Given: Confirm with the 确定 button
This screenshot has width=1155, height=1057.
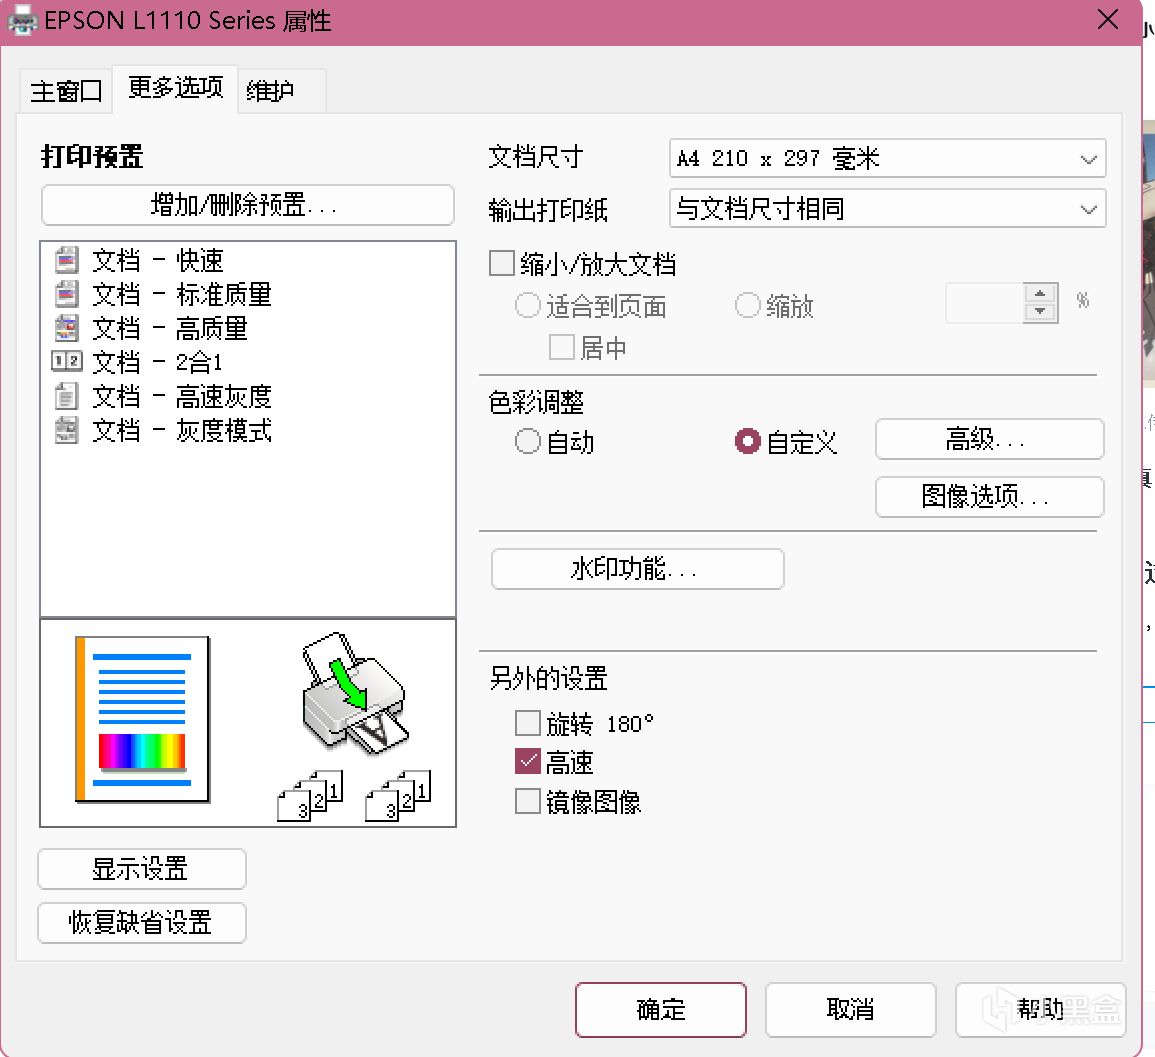Looking at the screenshot, I should coord(661,1009).
